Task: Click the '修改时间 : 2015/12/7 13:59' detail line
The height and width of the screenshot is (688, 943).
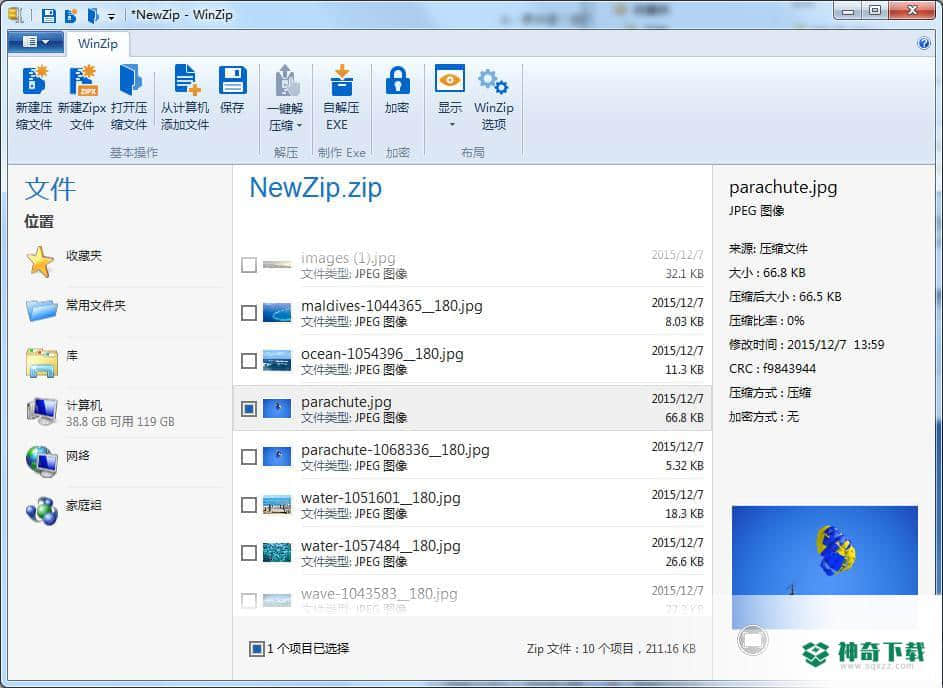Action: click(x=806, y=345)
